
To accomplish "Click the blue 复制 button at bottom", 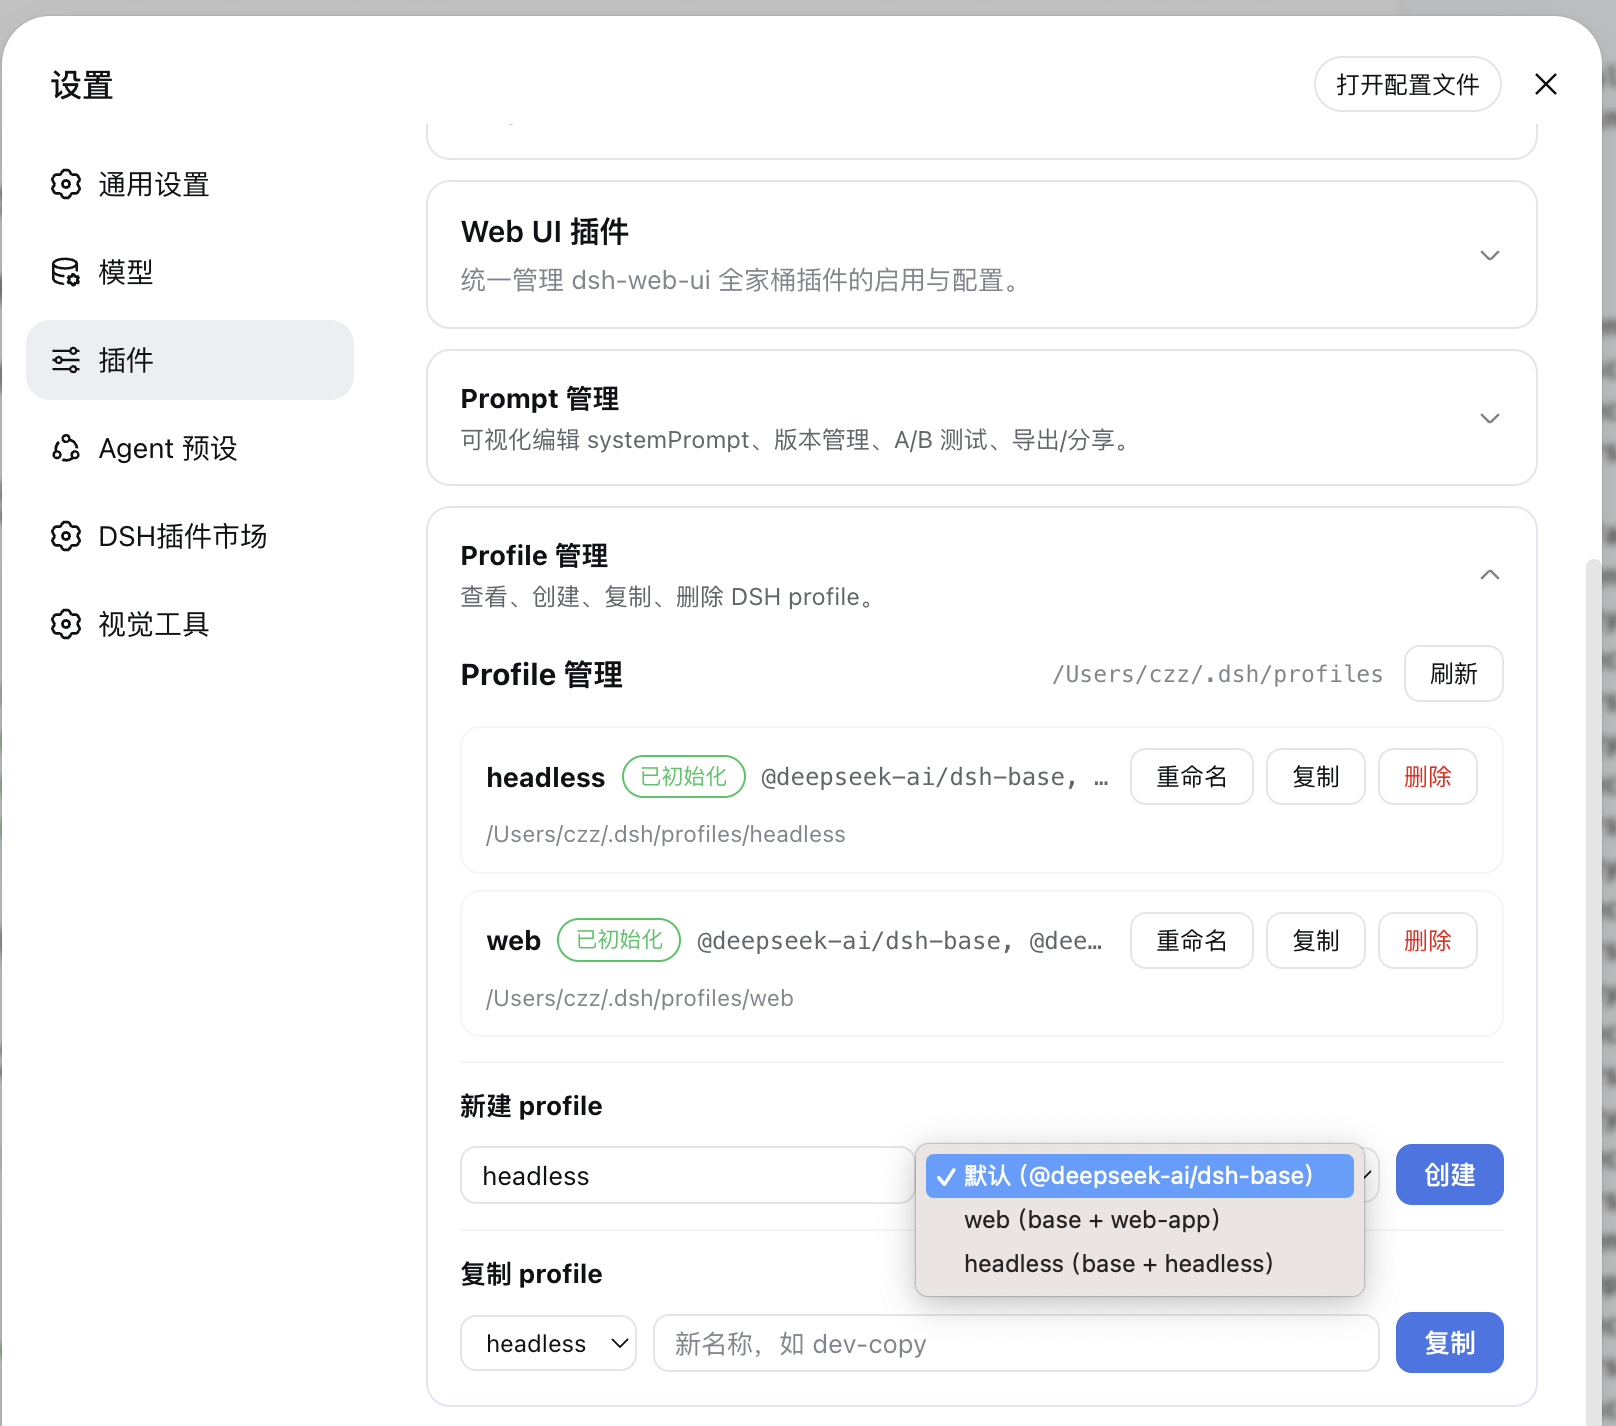I will click(x=1449, y=1343).
